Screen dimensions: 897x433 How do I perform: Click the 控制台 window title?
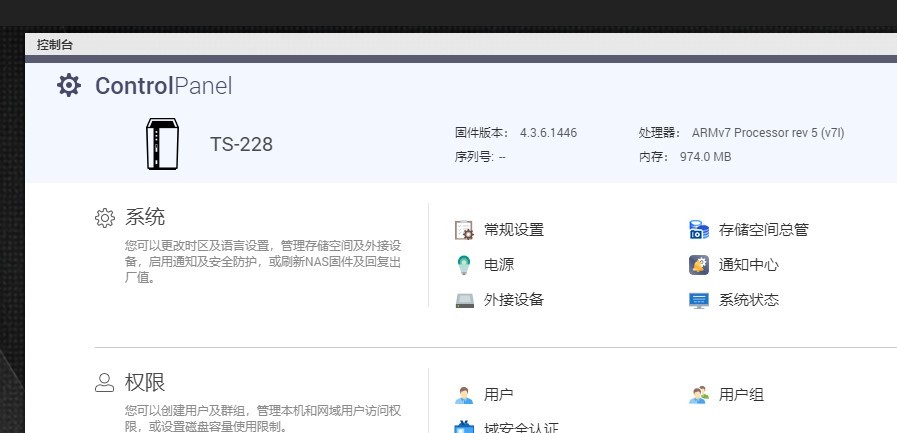point(55,44)
